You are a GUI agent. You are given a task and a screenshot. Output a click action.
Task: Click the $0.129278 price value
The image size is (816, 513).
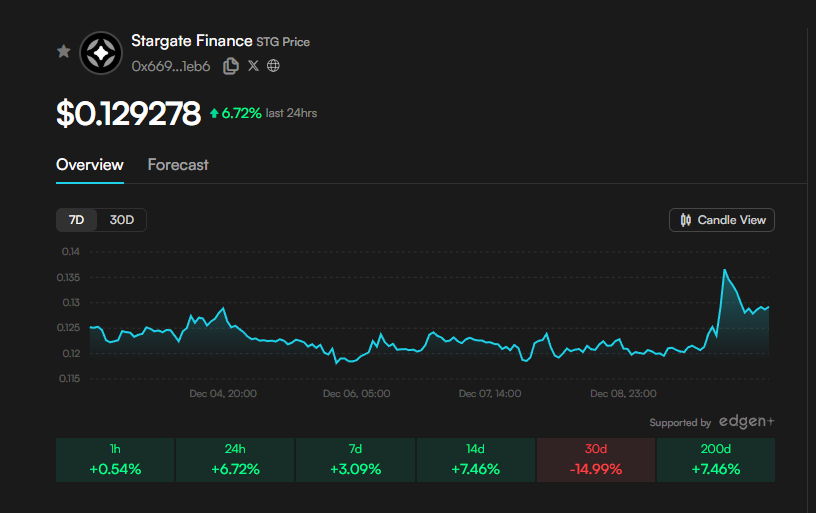pos(128,113)
